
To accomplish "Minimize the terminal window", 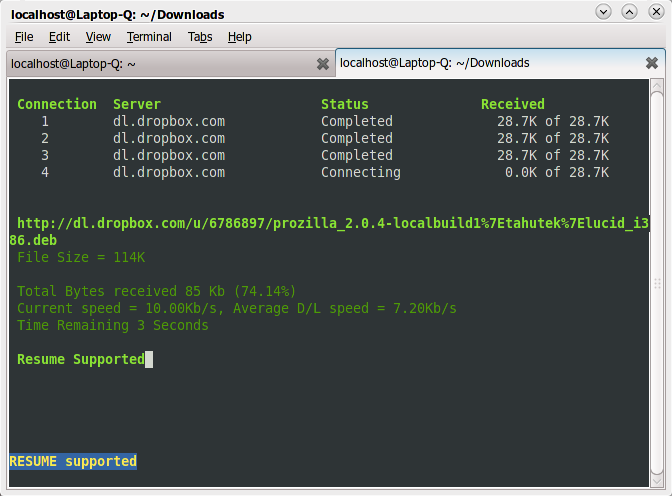I will click(603, 12).
